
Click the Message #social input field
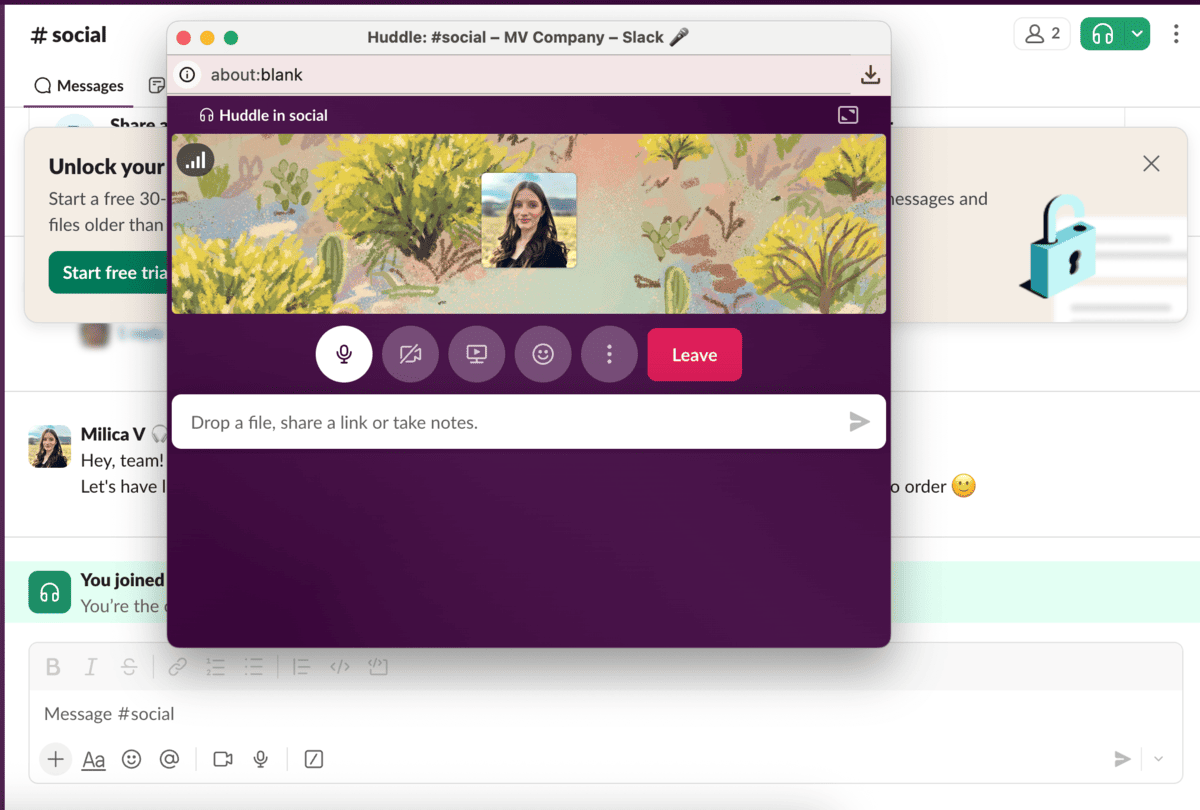[605, 714]
